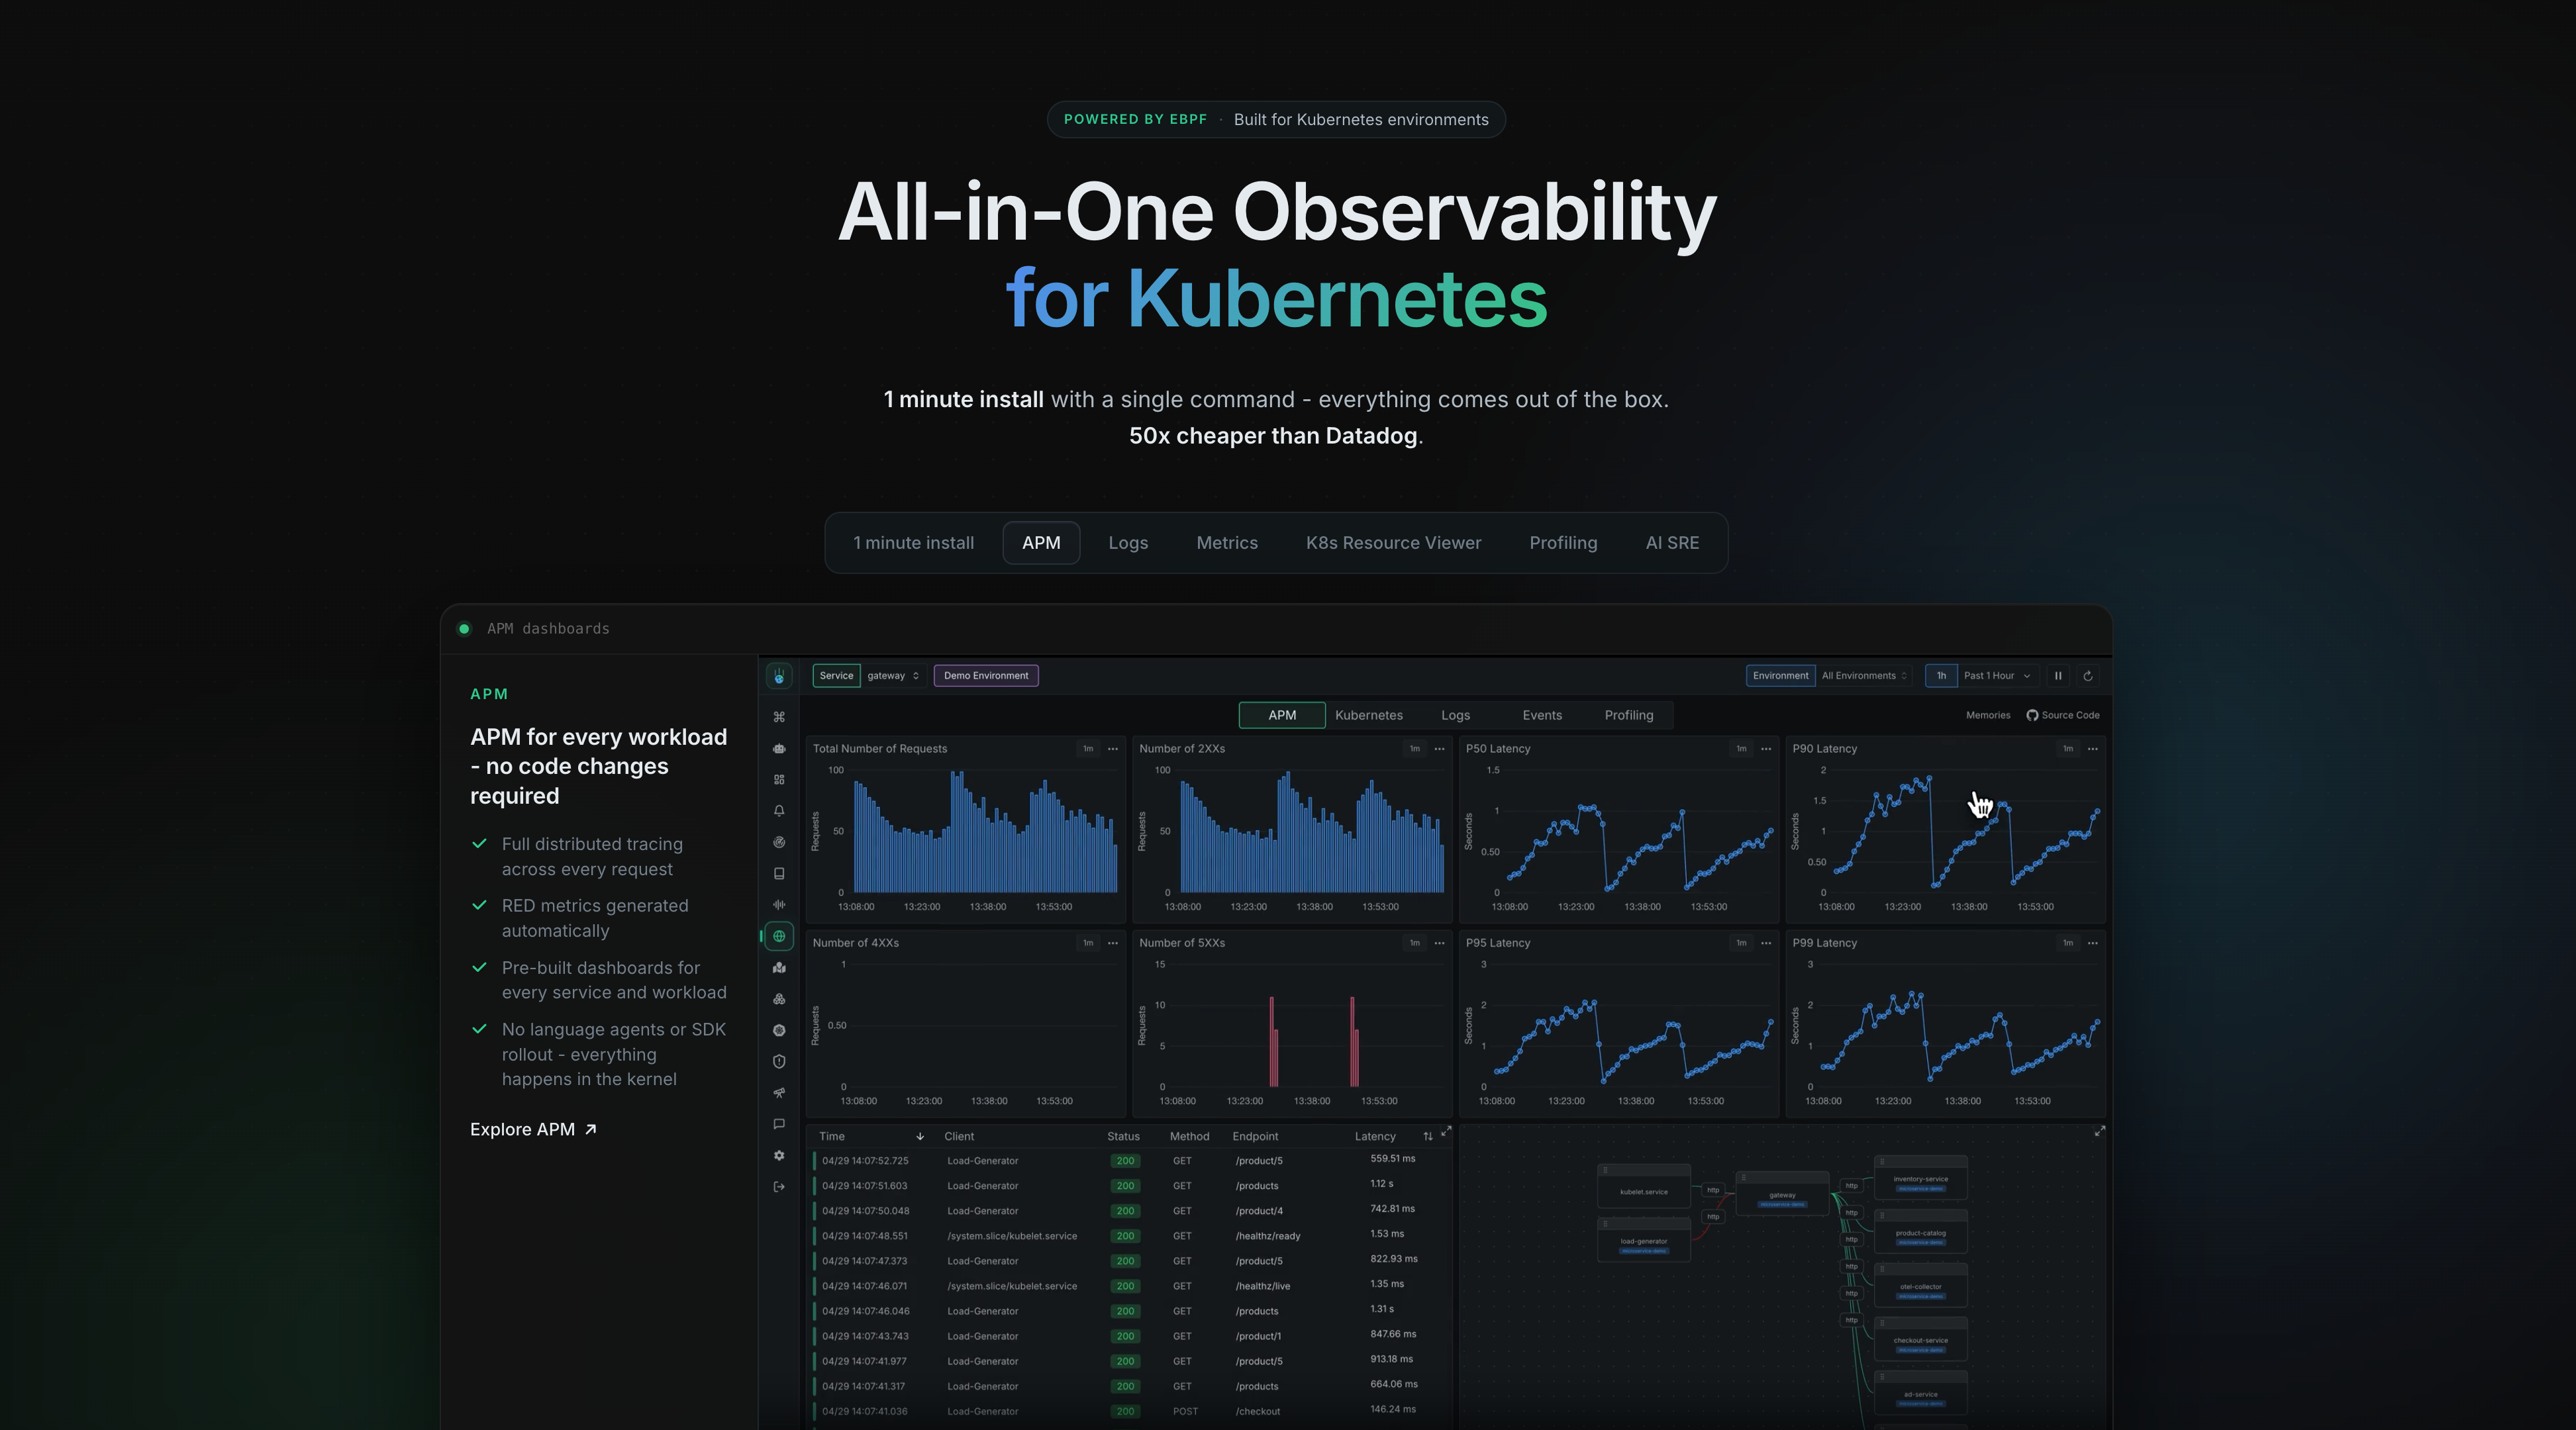This screenshot has width=2576, height=1430.
Task: Click the 1m interval on P99 Latency
Action: [x=2068, y=943]
